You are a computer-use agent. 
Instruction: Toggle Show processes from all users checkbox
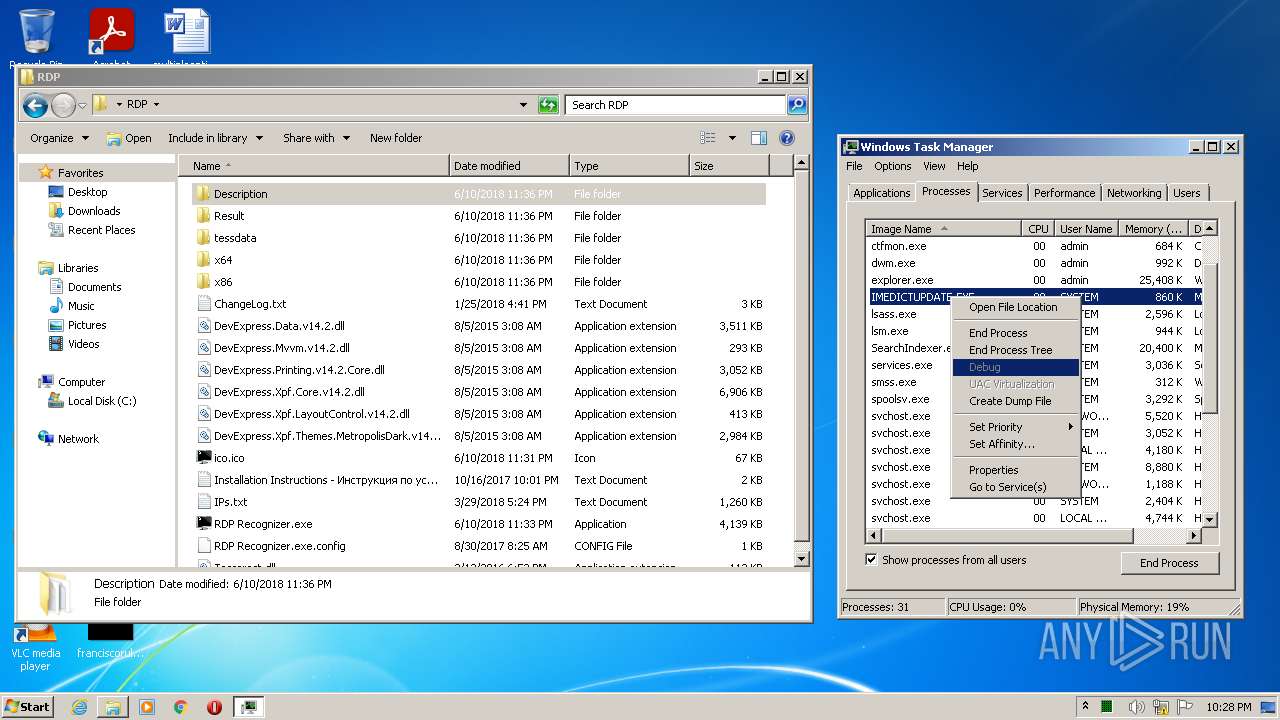click(871, 560)
